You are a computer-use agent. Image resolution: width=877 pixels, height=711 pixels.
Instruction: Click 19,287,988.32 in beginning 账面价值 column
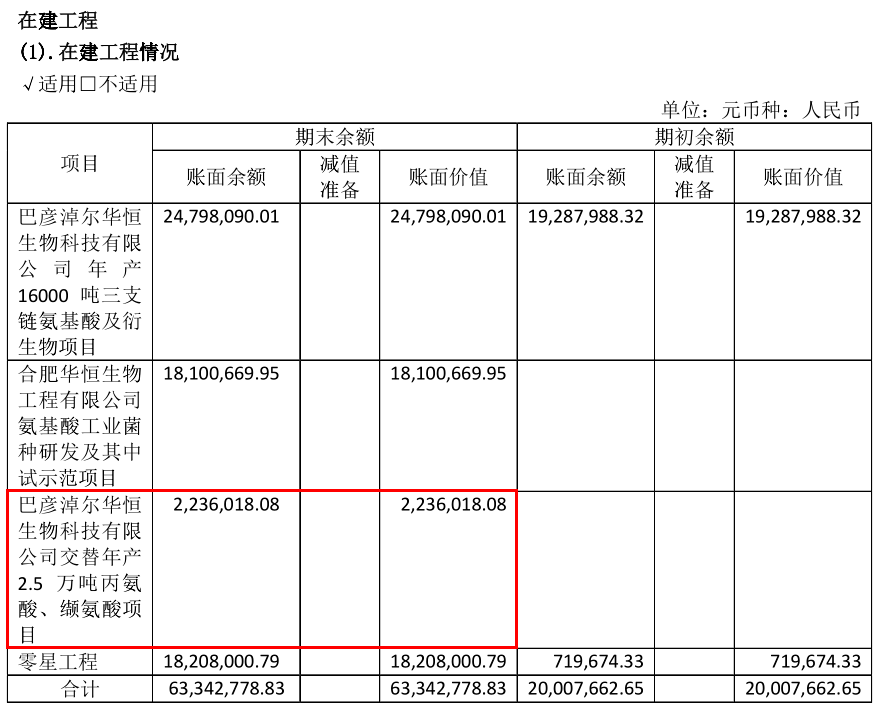pos(803,216)
